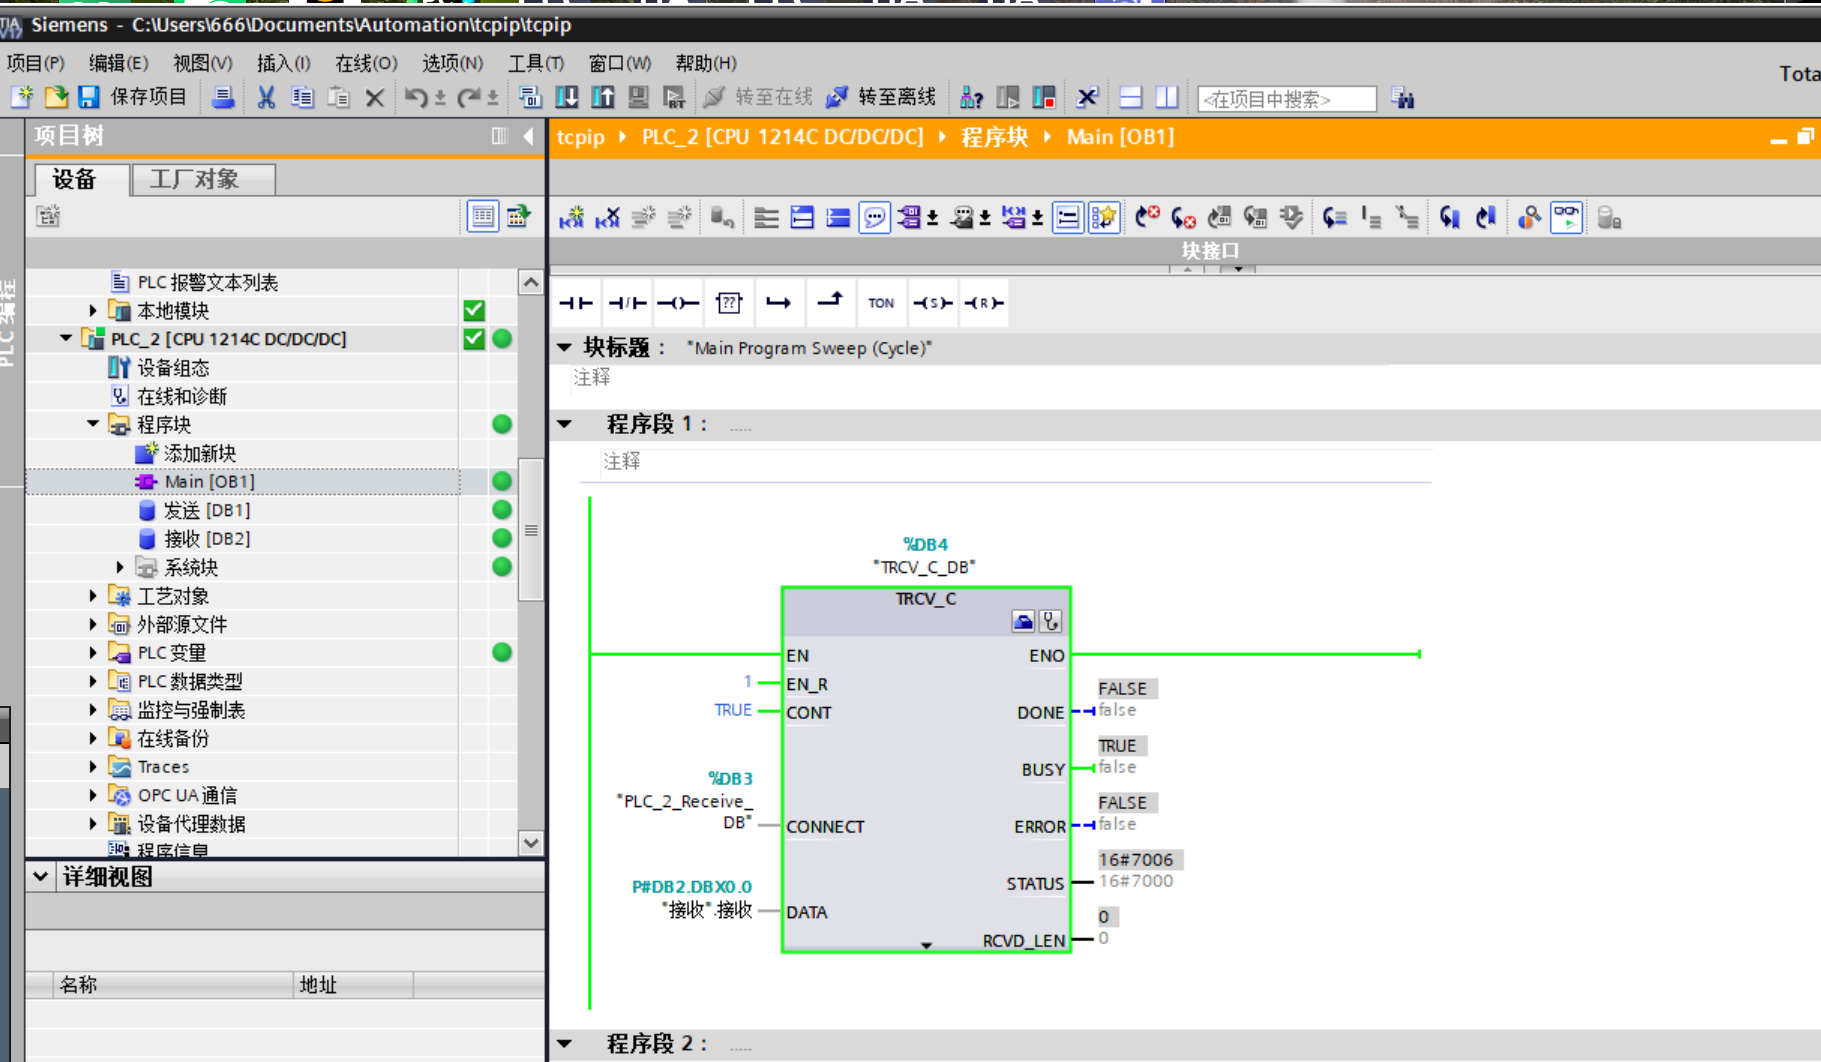Click the open branch icon
The image size is (1821, 1062).
[x=779, y=303]
